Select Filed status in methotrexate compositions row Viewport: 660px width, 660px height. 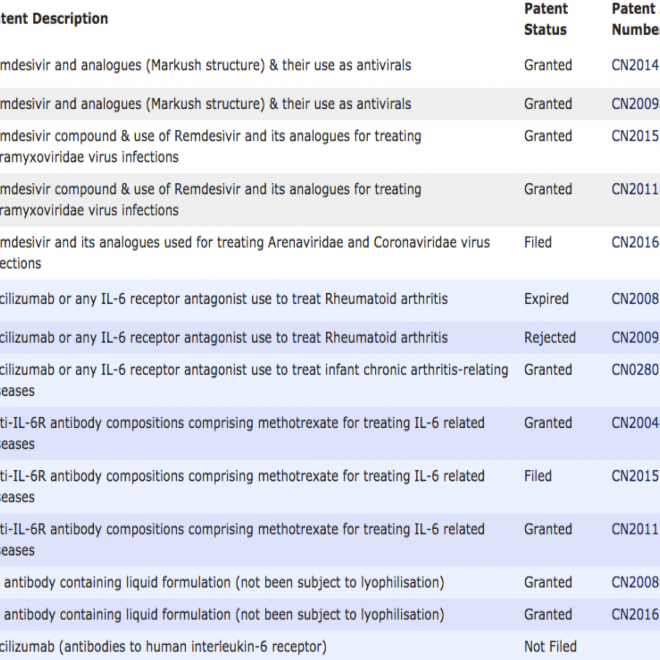tap(538, 476)
